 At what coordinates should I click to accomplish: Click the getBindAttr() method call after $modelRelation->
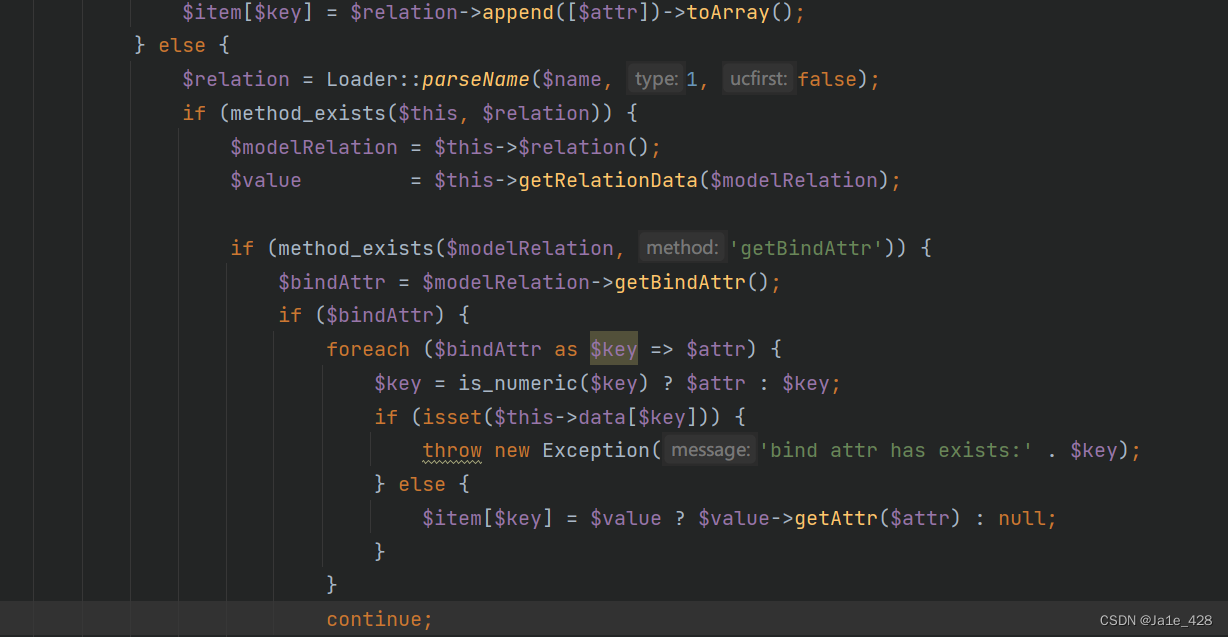pos(680,282)
